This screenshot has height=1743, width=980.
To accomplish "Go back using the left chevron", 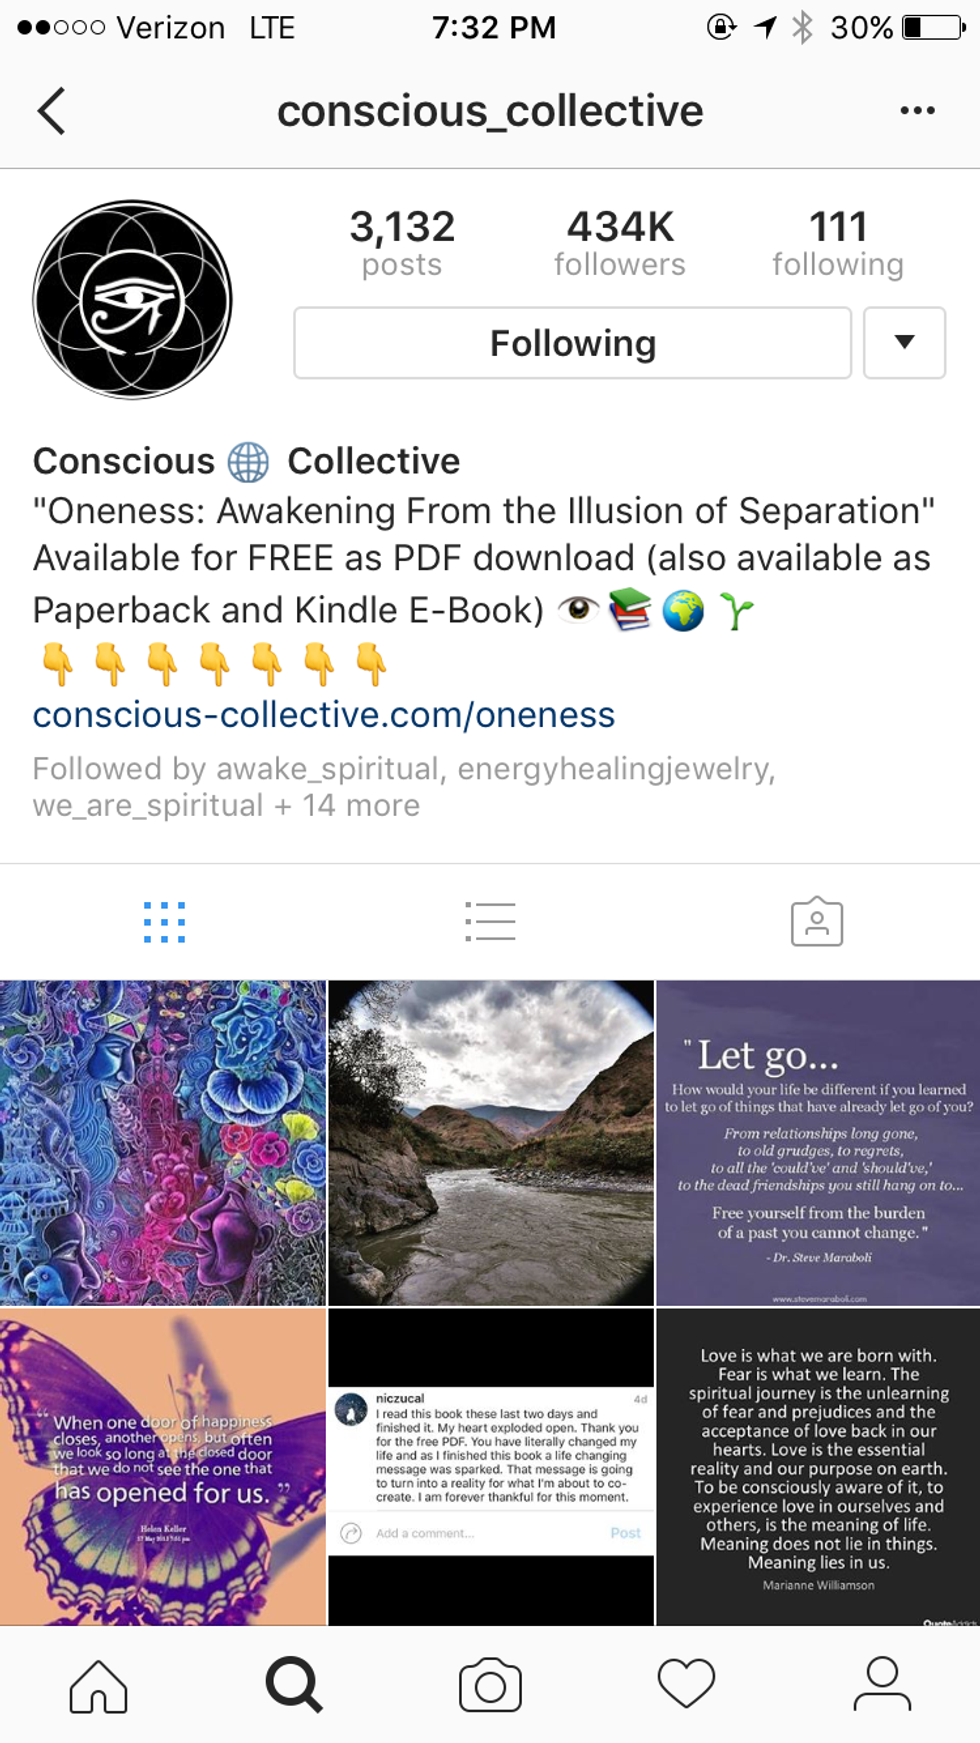I will [52, 110].
